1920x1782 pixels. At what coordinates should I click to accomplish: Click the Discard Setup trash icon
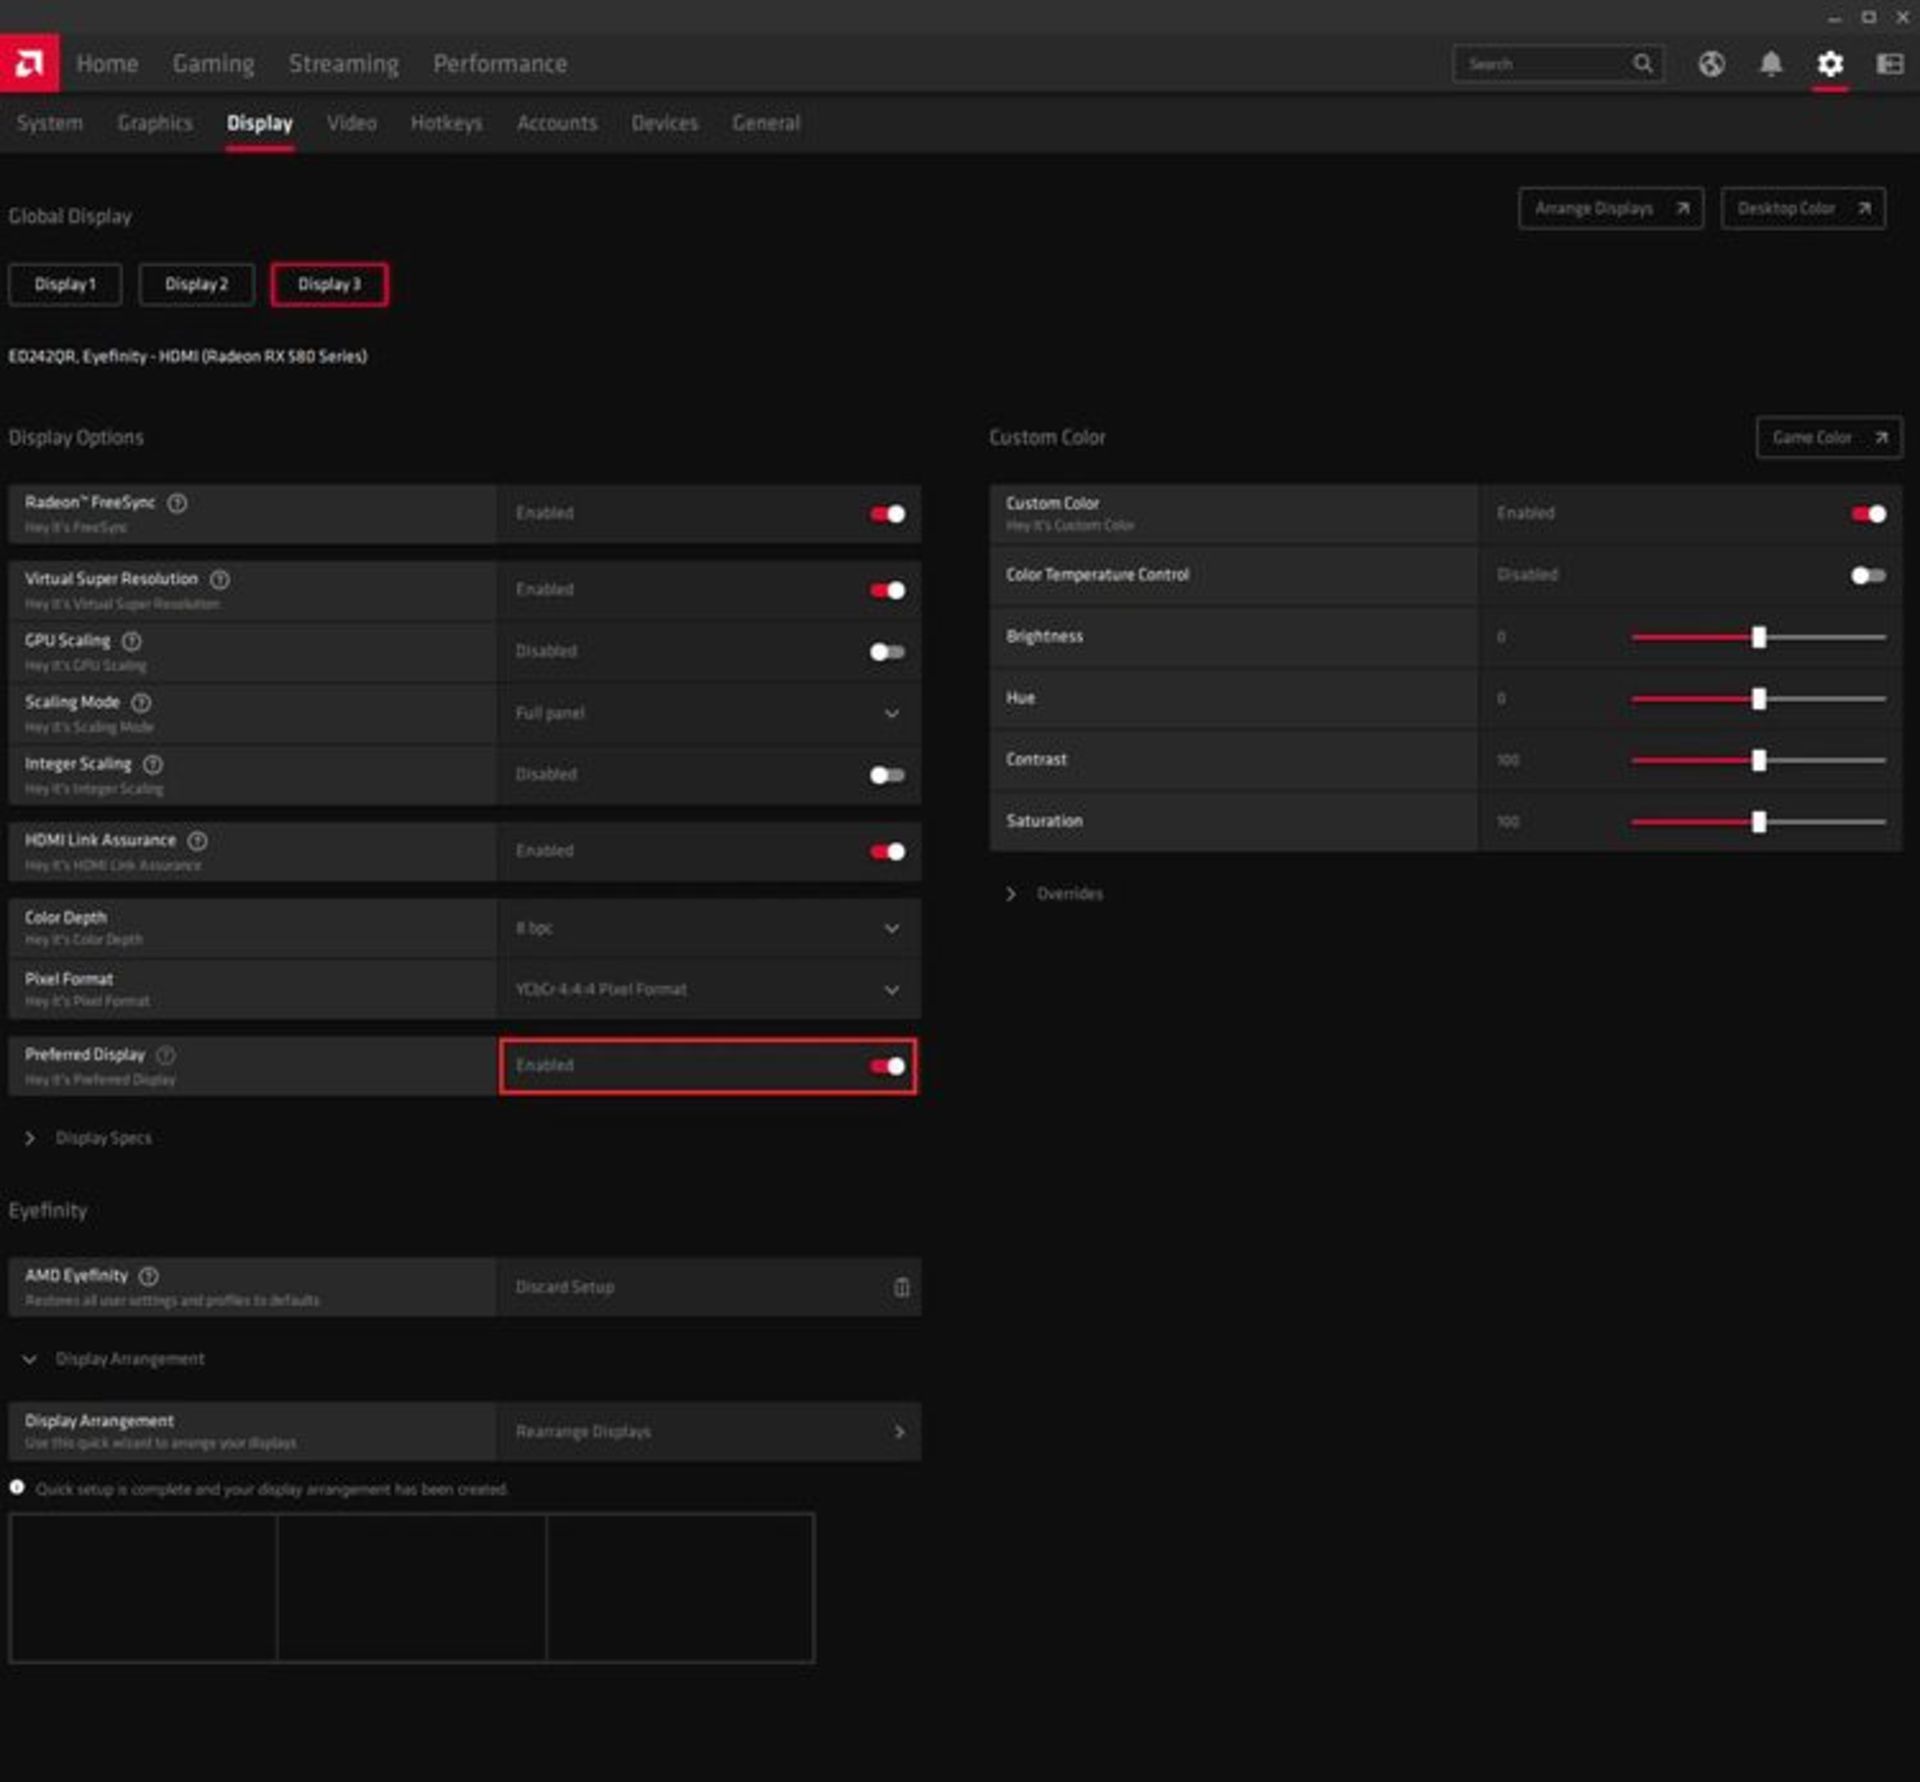pos(901,1287)
